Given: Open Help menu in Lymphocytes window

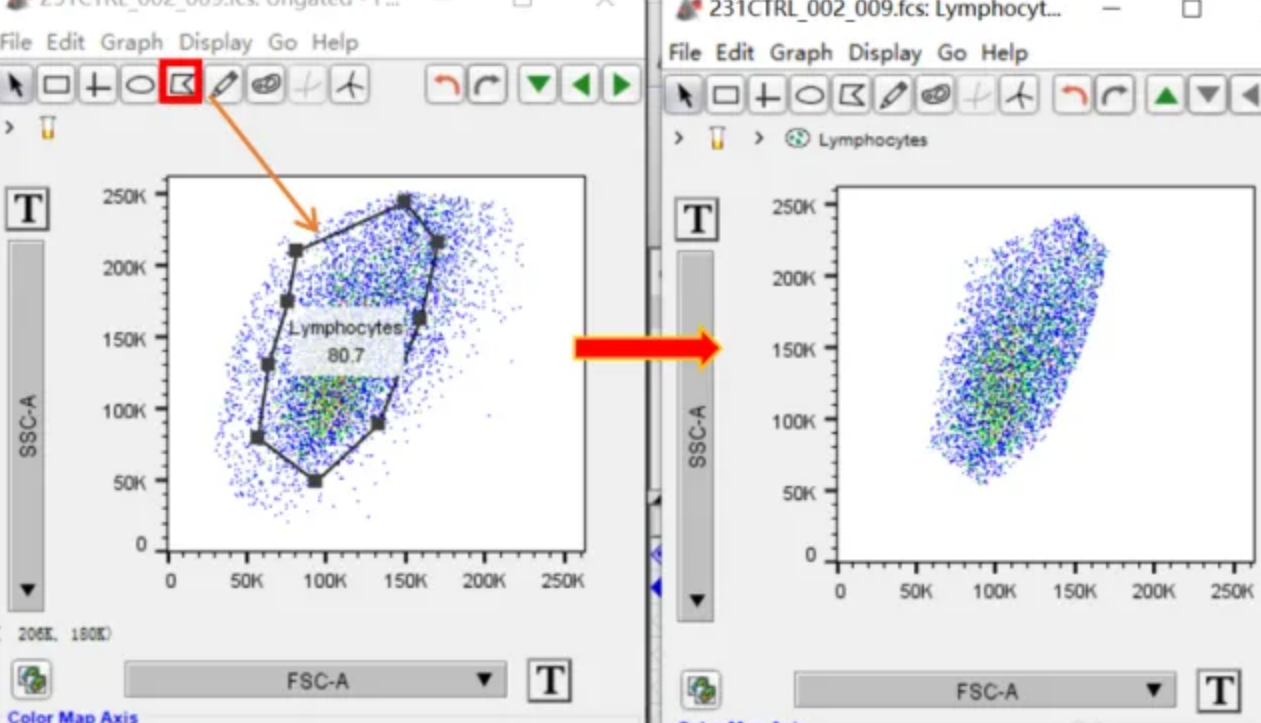Looking at the screenshot, I should 1005,52.
